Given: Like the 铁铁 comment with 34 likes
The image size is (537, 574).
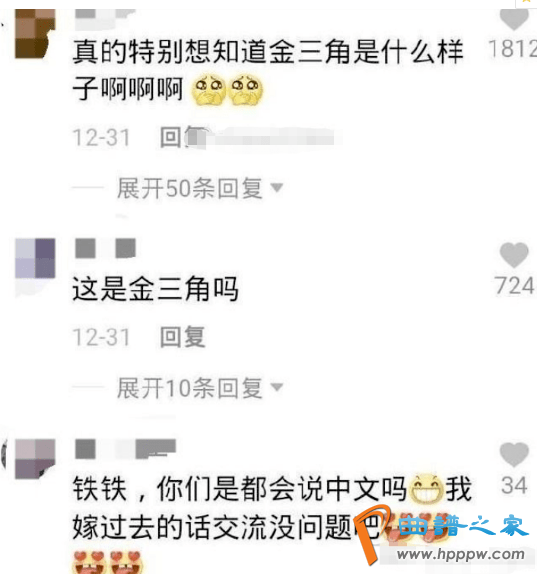Looking at the screenshot, I should [x=514, y=455].
